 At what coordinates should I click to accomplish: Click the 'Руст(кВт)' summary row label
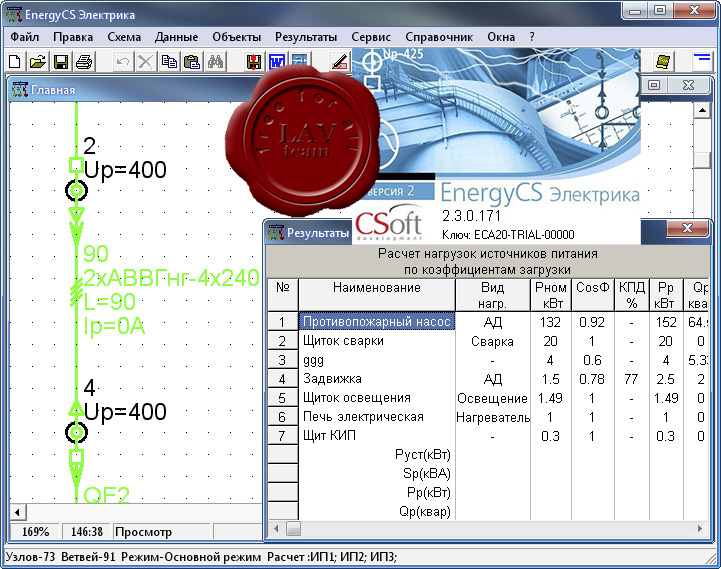click(423, 454)
